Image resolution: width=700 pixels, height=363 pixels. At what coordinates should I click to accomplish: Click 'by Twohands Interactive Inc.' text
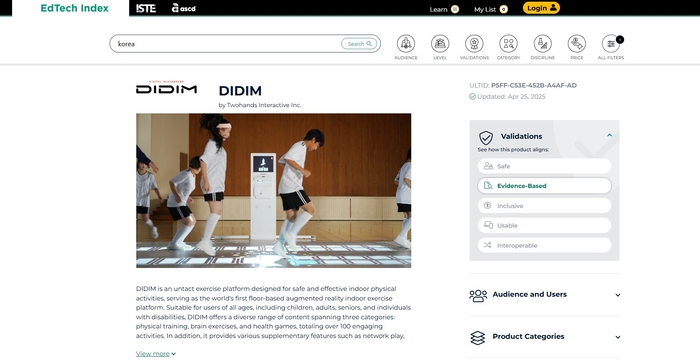260,105
